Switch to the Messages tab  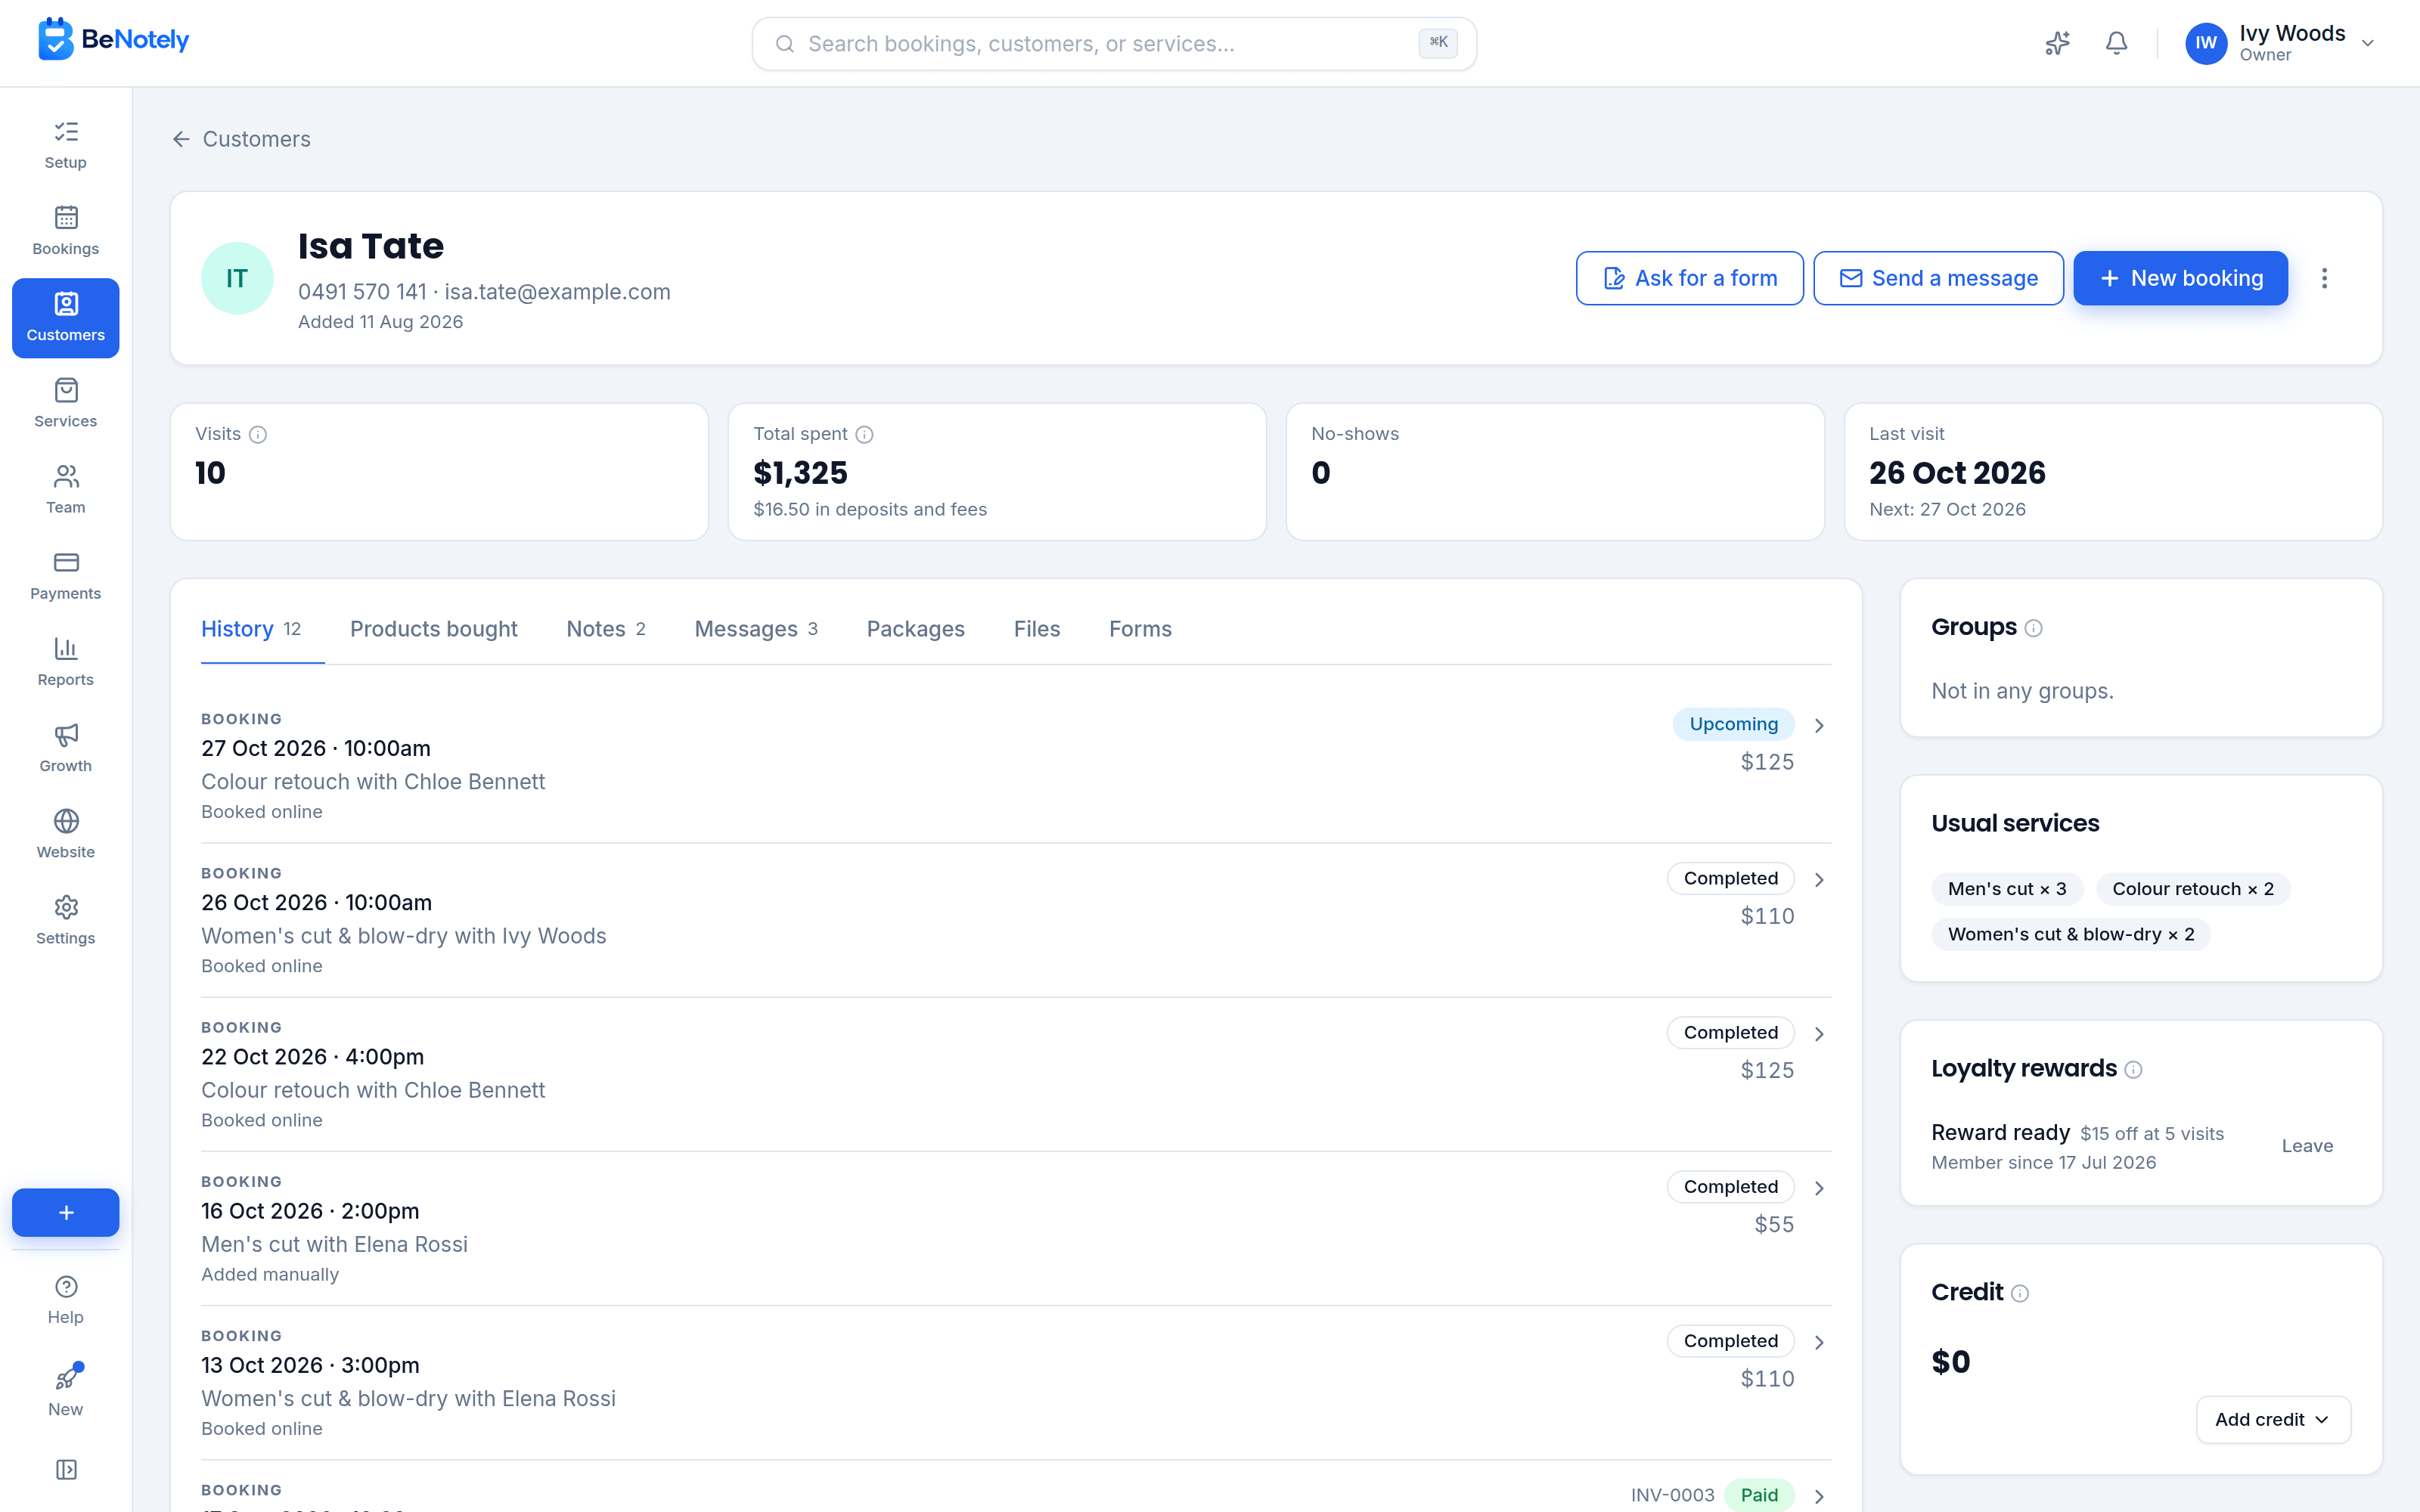[756, 629]
